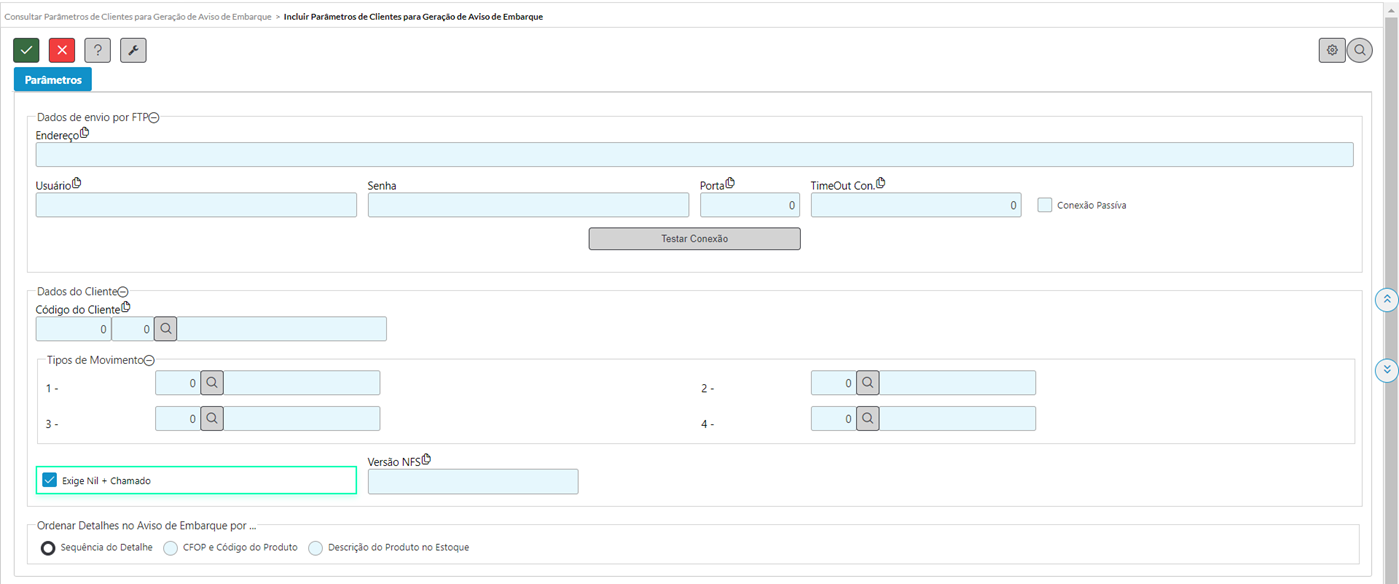Image resolution: width=1399 pixels, height=584 pixels.
Task: Collapse Dados de envio por FTP section
Action: [x=154, y=118]
